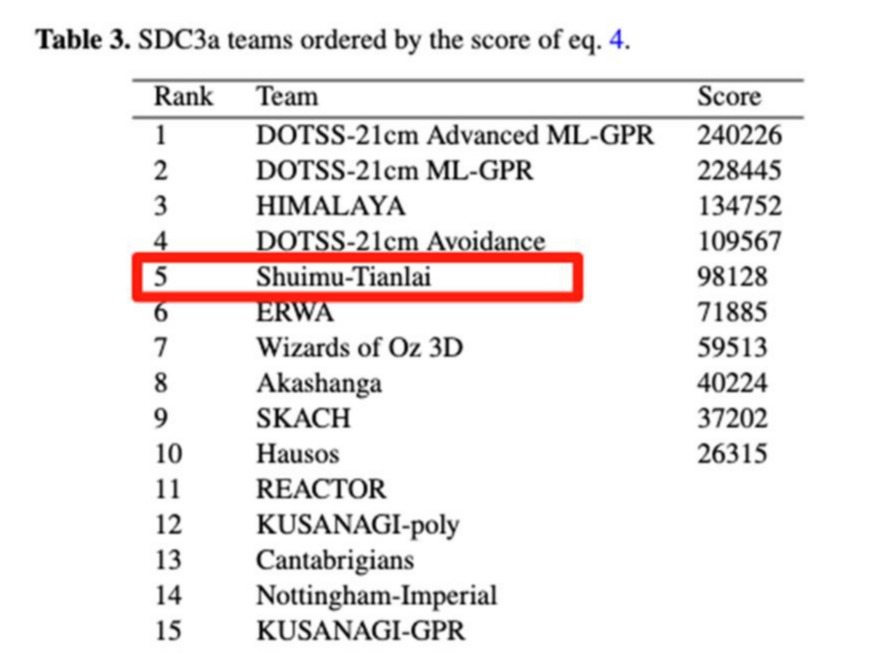
Task: Select the SKACH team entry
Action: click(303, 418)
